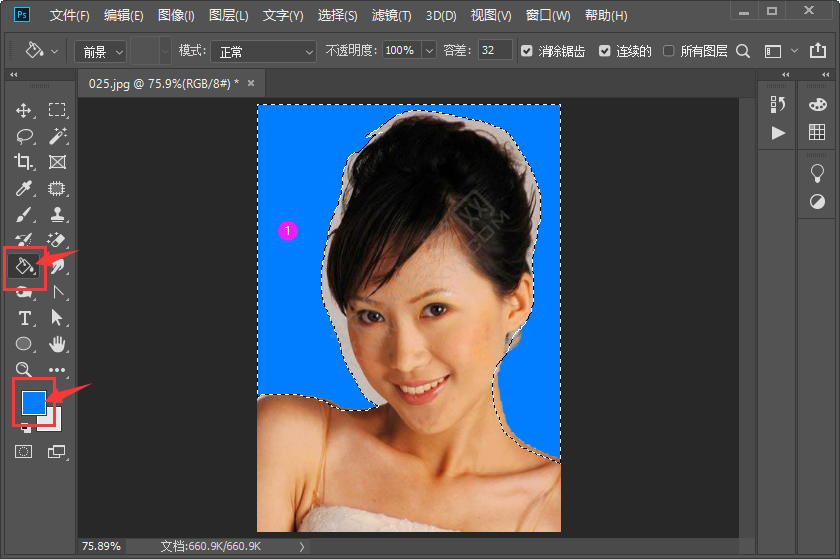This screenshot has height=559, width=840.
Task: Toggle the 消除锯齿 anti-alias checkbox
Action: tap(527, 51)
